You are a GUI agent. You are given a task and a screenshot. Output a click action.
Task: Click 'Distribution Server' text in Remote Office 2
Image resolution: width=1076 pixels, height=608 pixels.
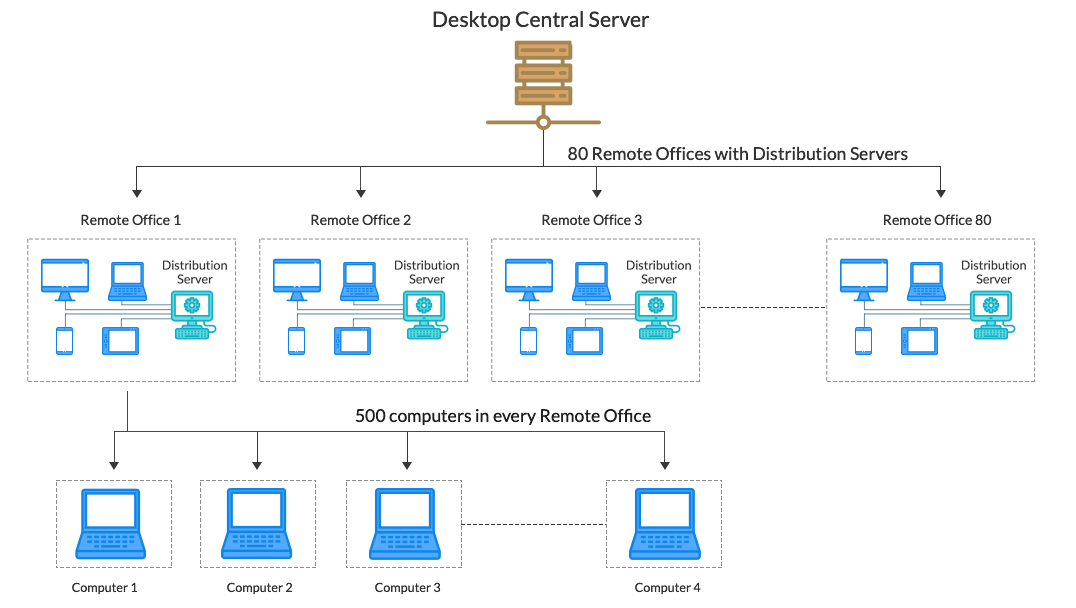tap(427, 272)
